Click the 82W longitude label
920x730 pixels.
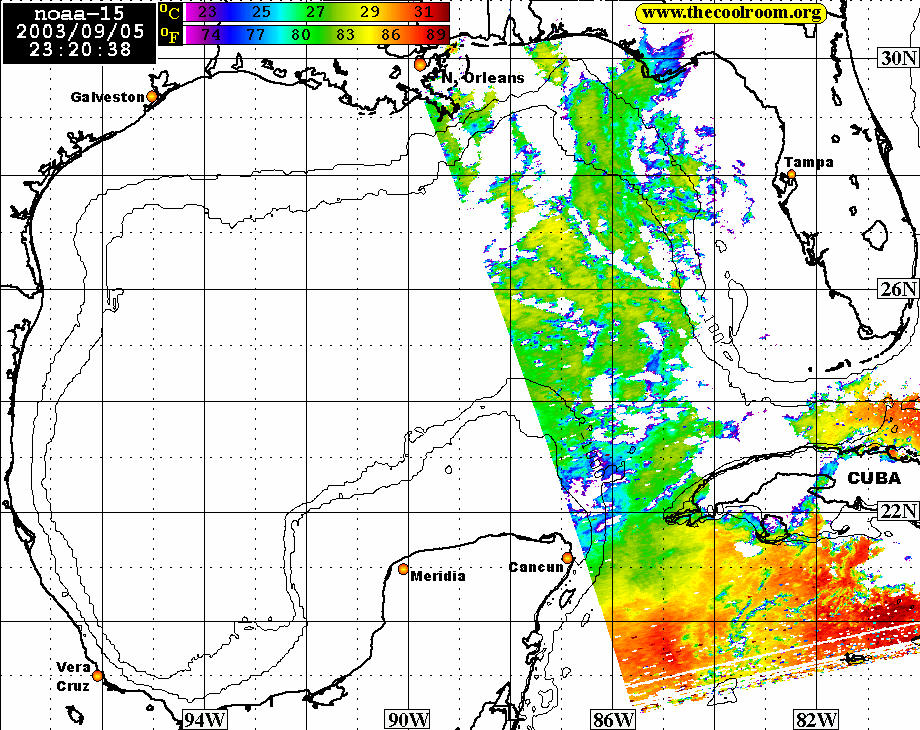point(816,719)
